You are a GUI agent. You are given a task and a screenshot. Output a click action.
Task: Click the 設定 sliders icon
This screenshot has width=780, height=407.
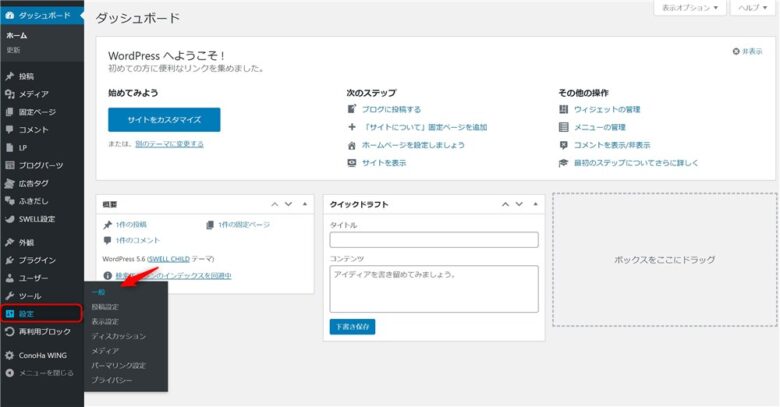[x=9, y=313]
